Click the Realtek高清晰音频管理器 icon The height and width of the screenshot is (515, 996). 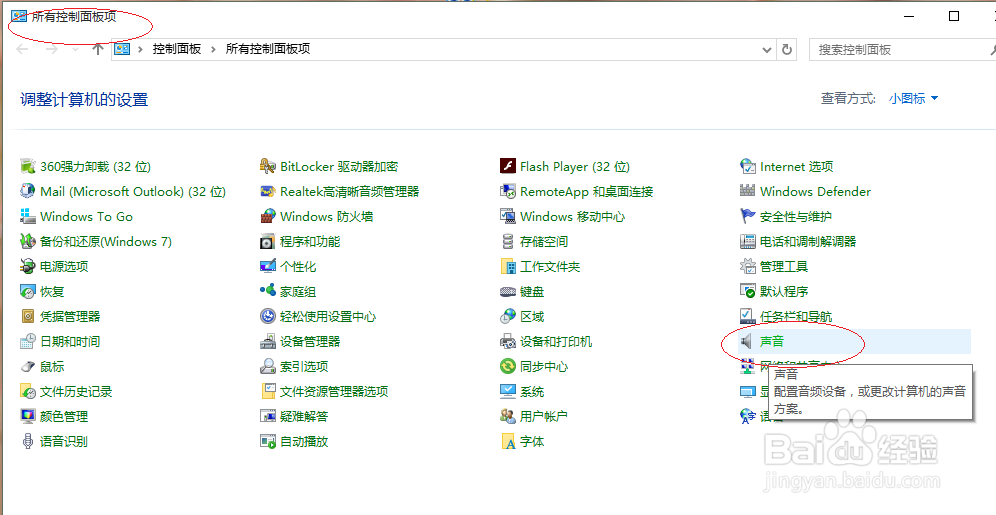pyautogui.click(x=268, y=191)
